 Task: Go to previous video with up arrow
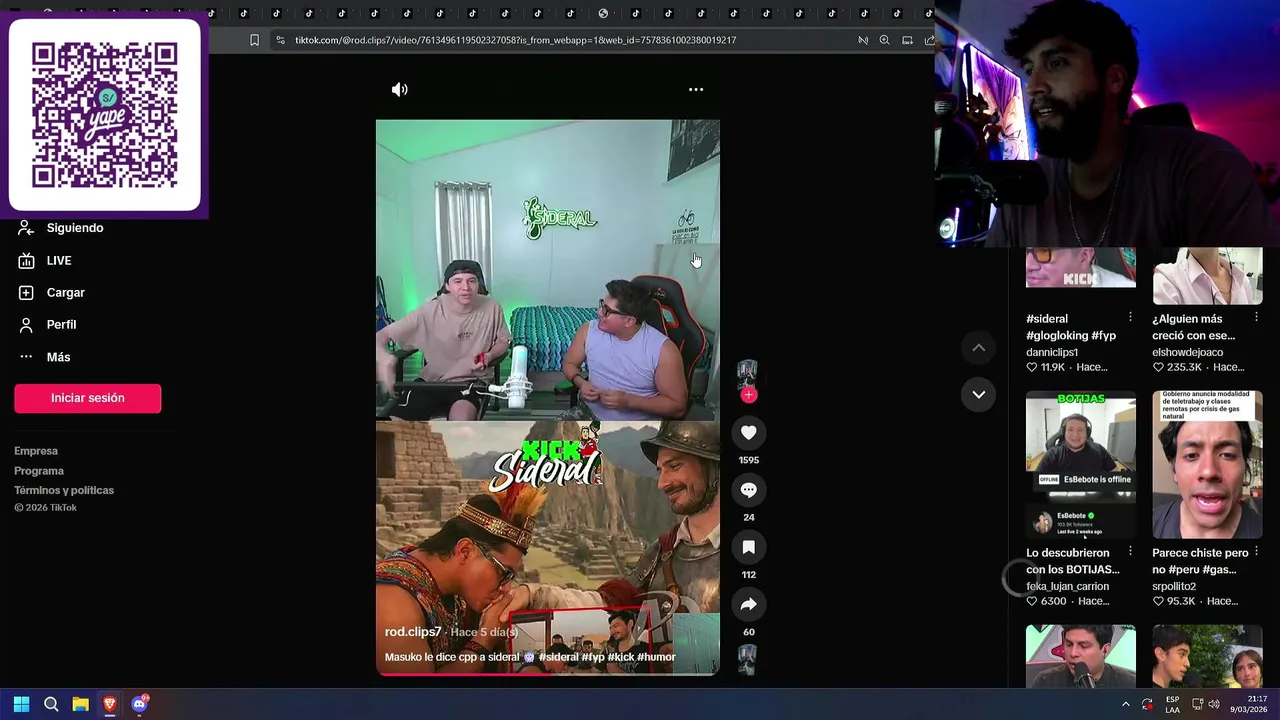click(x=979, y=348)
